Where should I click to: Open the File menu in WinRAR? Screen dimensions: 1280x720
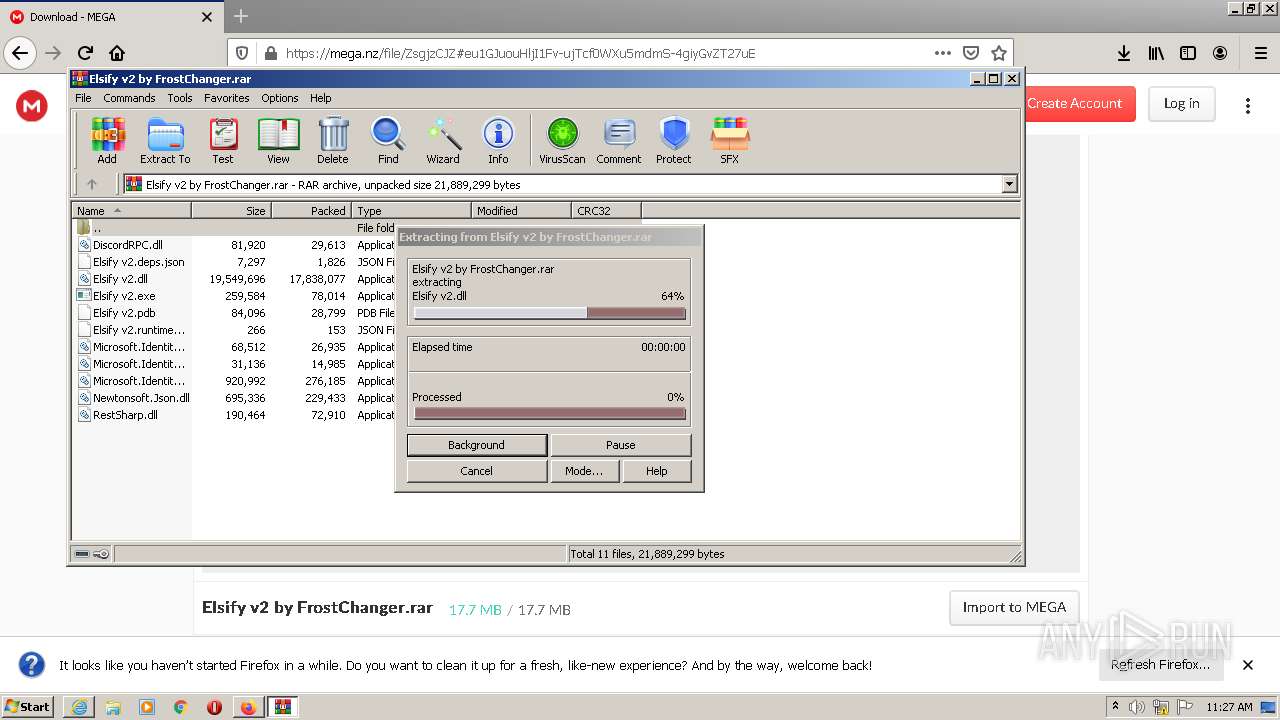tap(83, 98)
